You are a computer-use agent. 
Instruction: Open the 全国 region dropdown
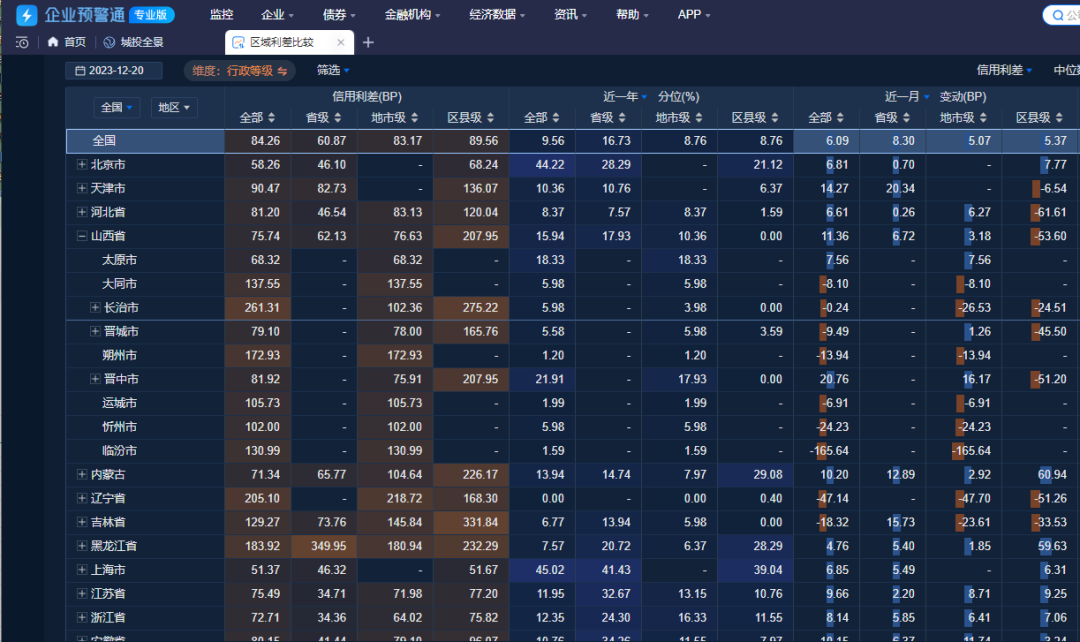tap(116, 107)
